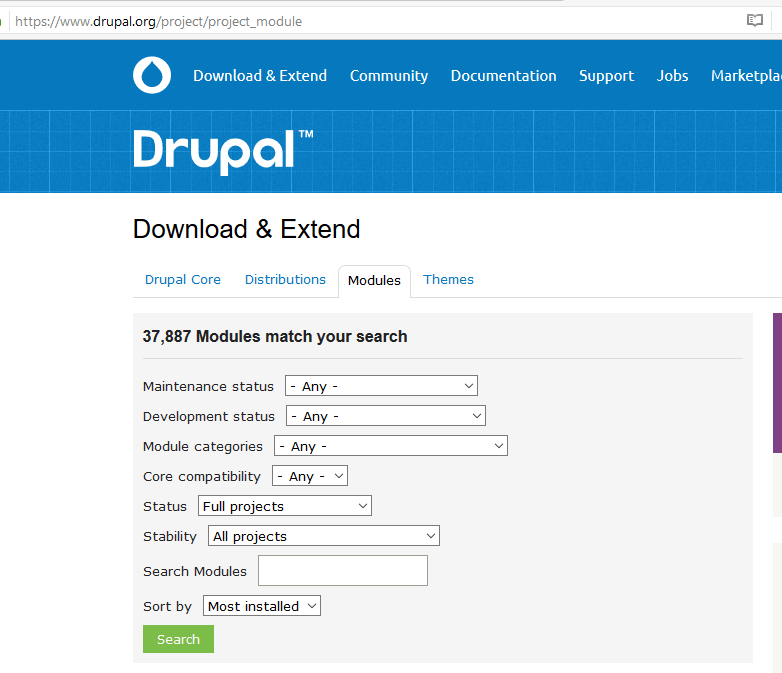Viewport: 782px width, 673px height.
Task: Click the browser address bar URL
Action: 159,21
